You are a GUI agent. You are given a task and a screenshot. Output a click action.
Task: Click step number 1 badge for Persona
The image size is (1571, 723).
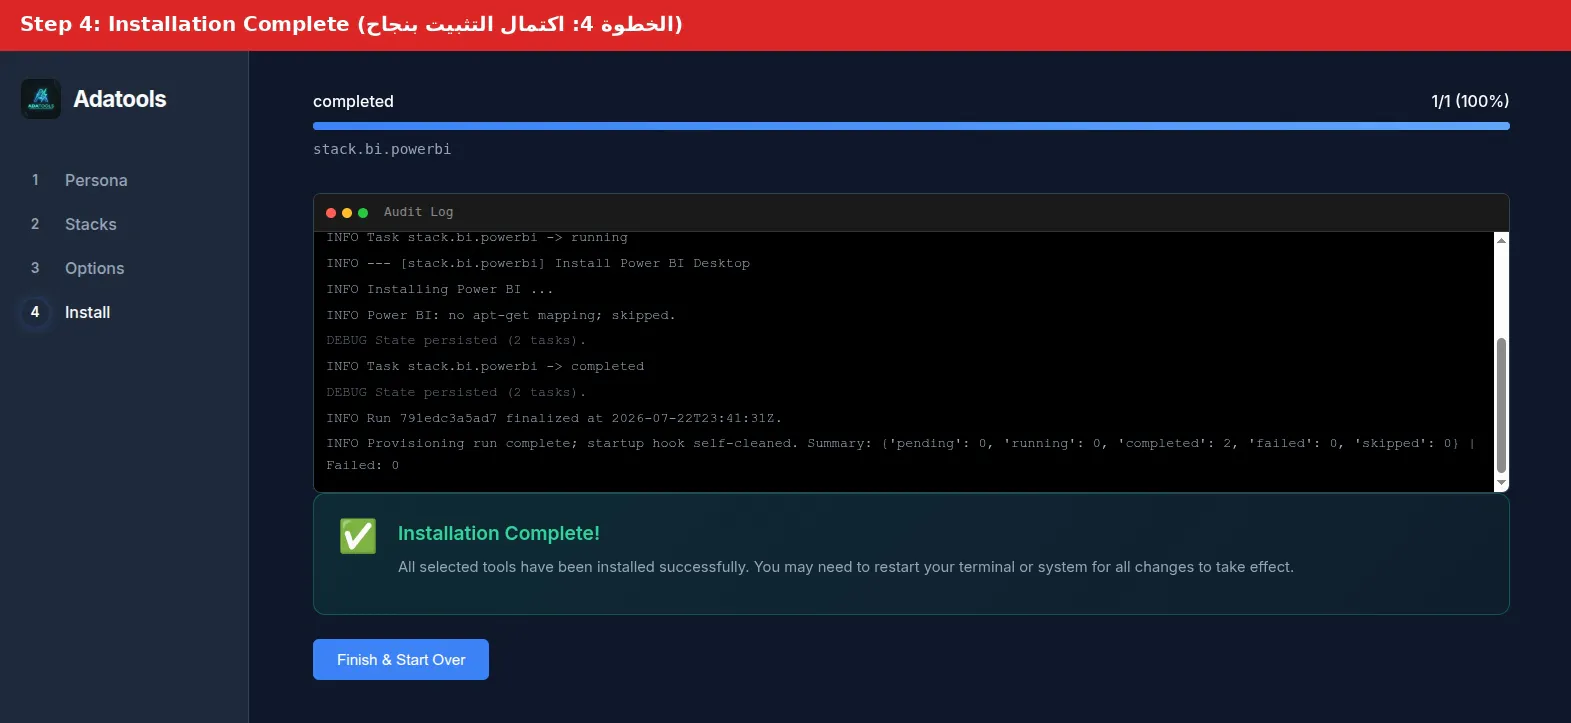click(35, 180)
